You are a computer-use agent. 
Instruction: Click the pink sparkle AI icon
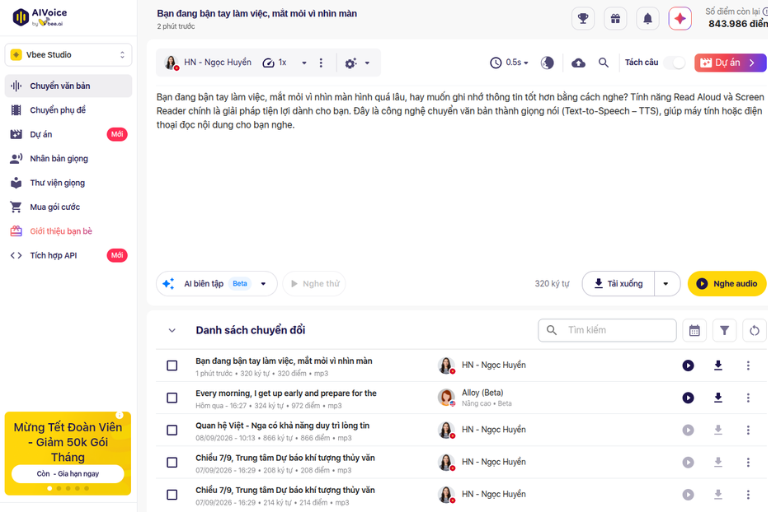[x=680, y=19]
